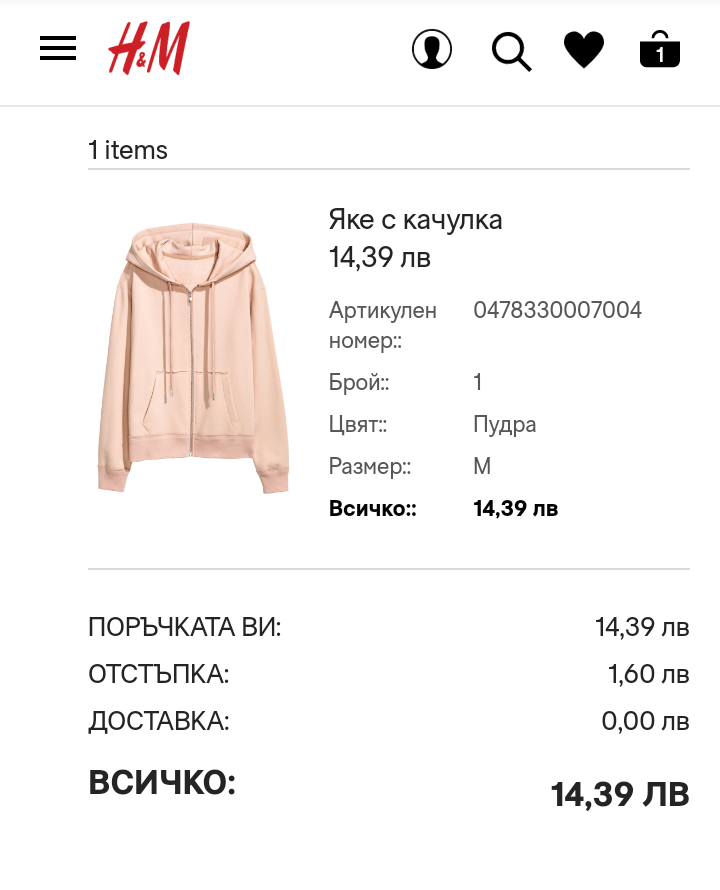Click the delivery cost 0,00 лв
Image resolution: width=720 pixels, height=890 pixels.
[x=645, y=720]
